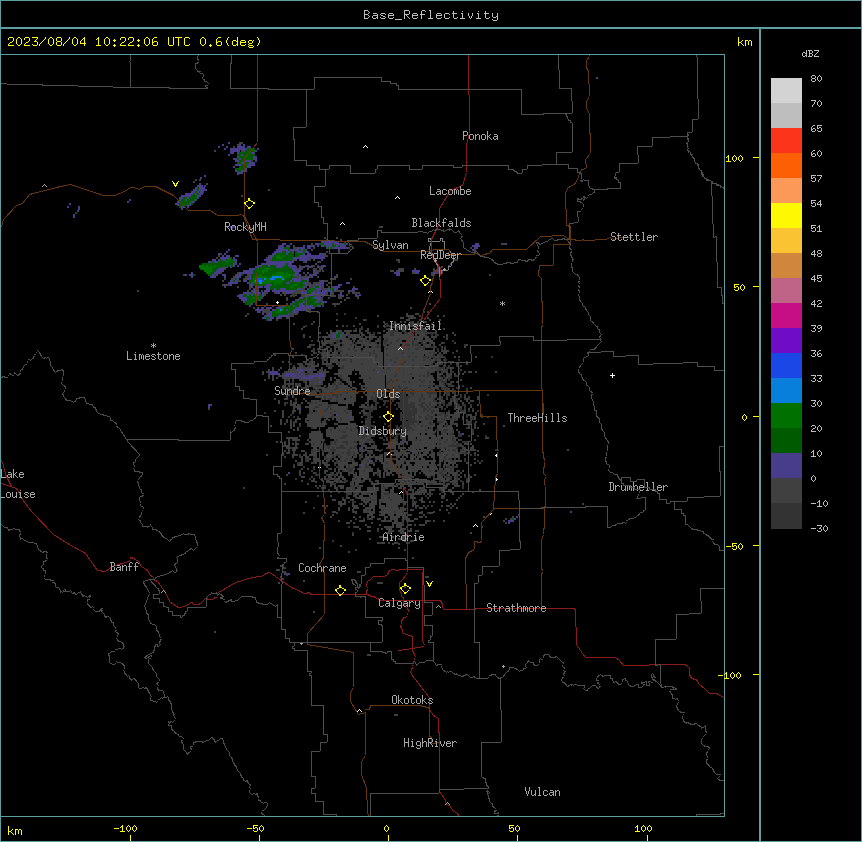Image resolution: width=862 pixels, height=842 pixels.
Task: Click the yellow diamond marker above RockyMH
Action: point(250,203)
